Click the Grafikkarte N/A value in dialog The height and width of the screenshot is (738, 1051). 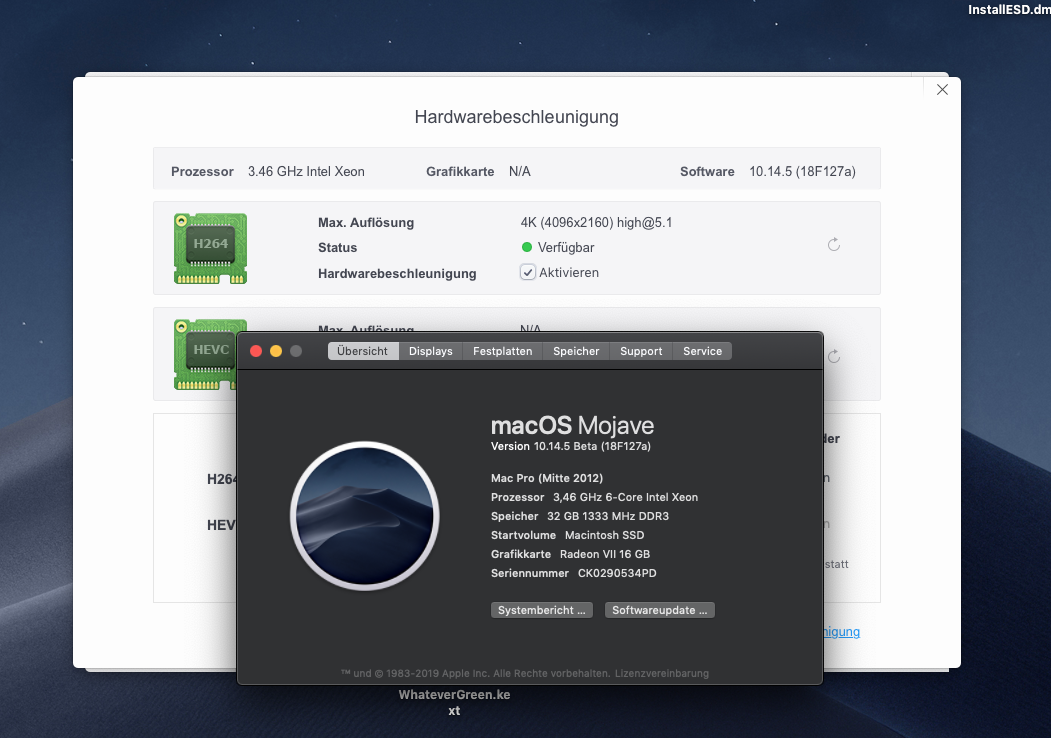[x=519, y=172]
